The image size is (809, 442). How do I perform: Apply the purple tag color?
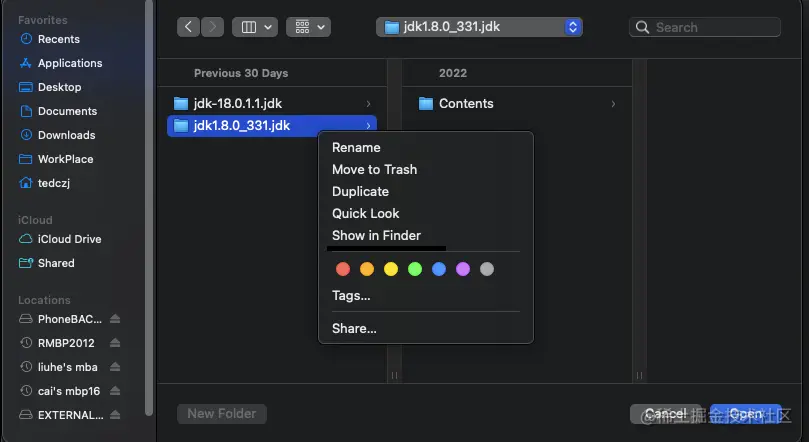tap(463, 269)
